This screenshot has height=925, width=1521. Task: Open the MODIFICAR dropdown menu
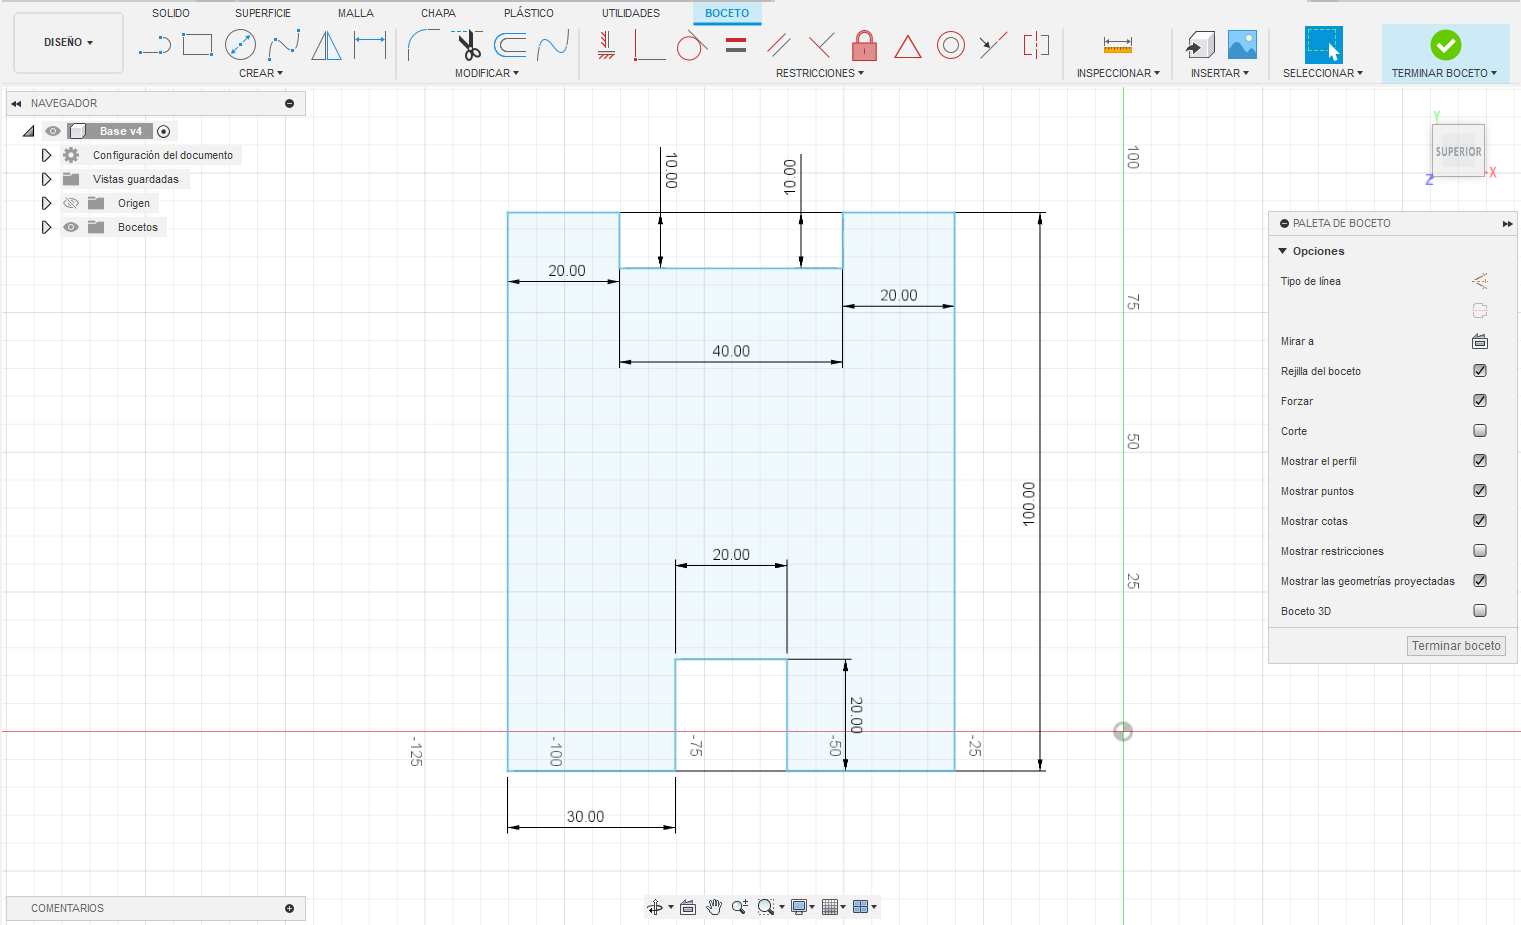click(487, 73)
